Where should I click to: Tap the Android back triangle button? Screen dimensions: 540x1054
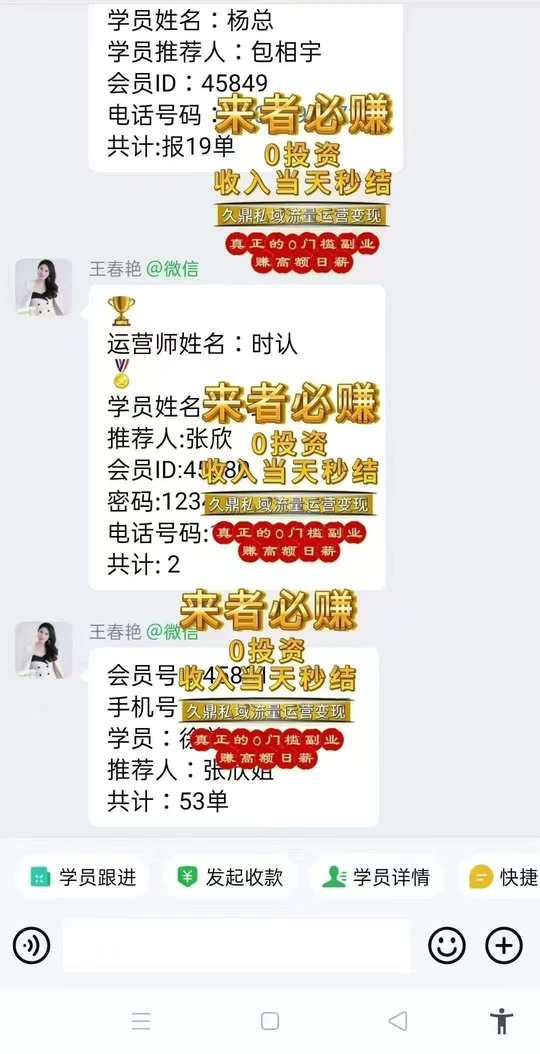pyautogui.click(x=397, y=1021)
